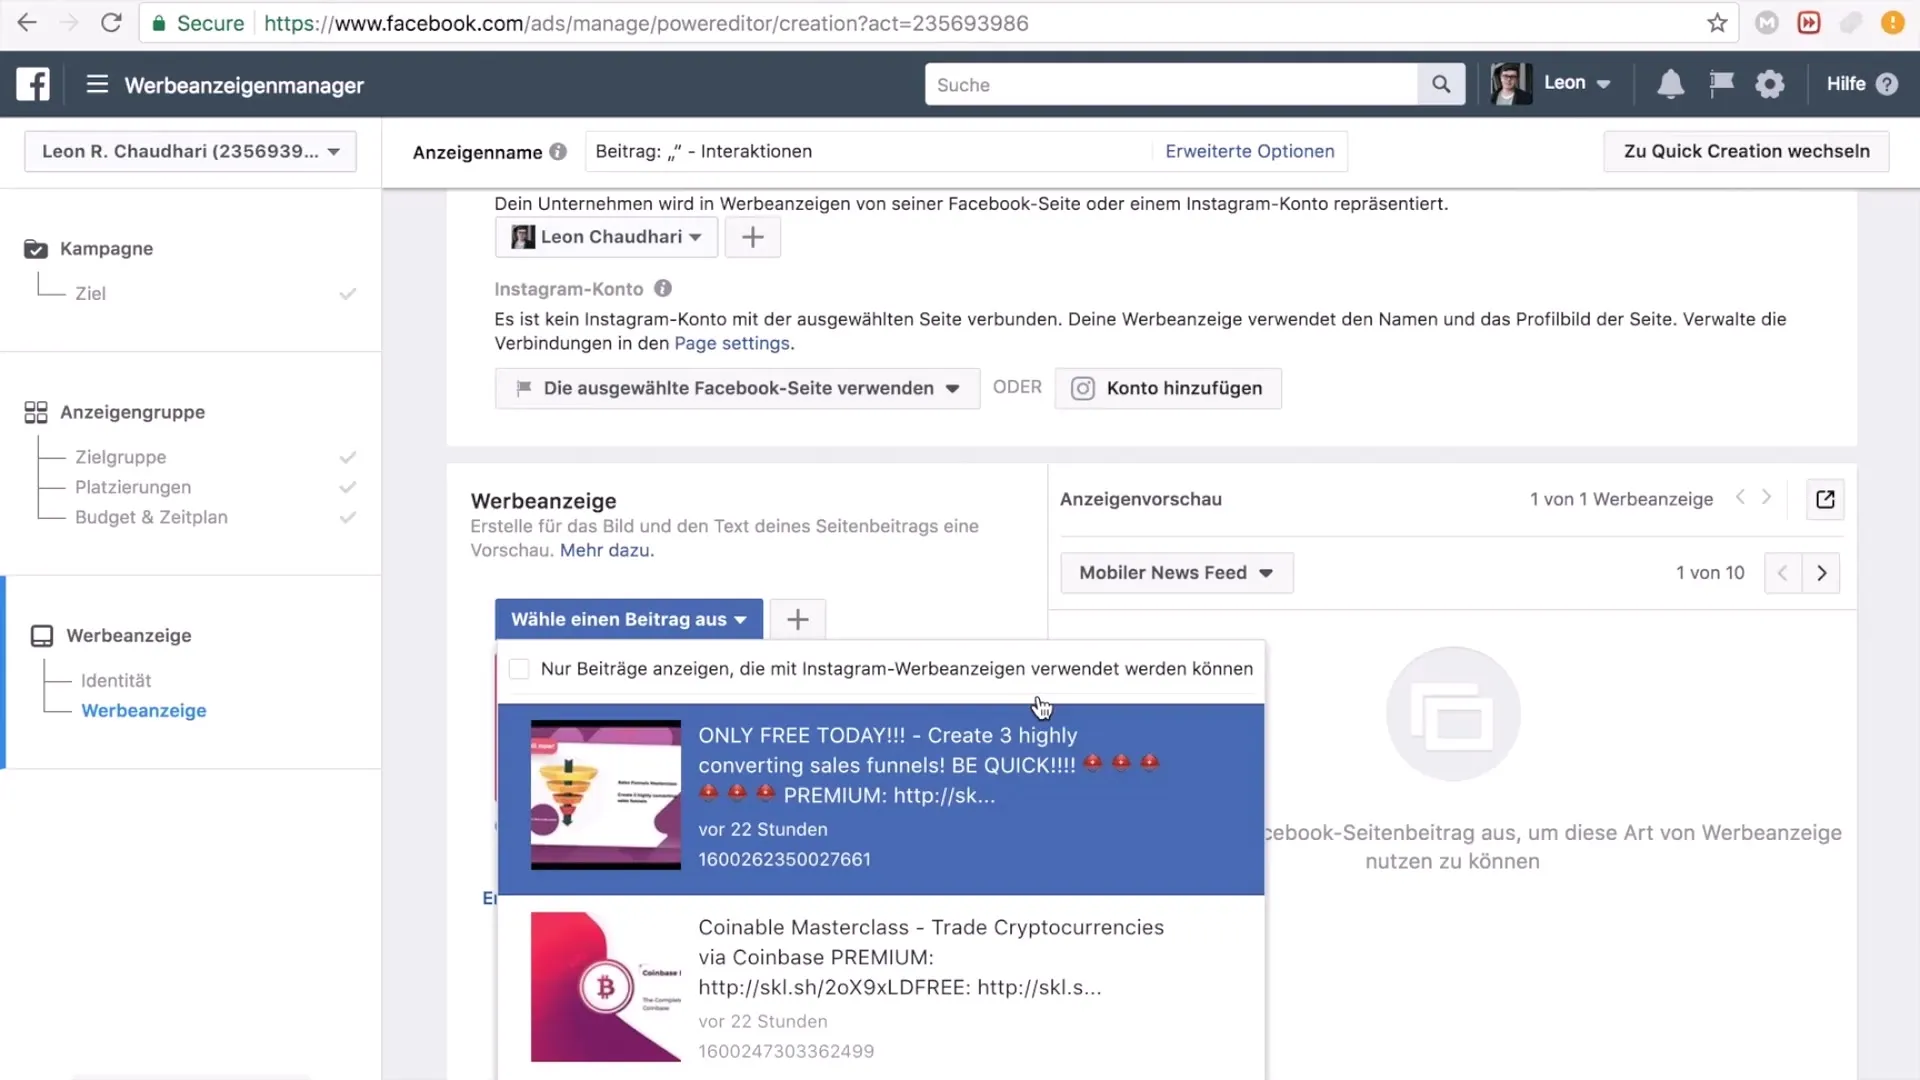Viewport: 1920px width, 1080px height.
Task: Click the search magnifier button
Action: click(x=1441, y=84)
